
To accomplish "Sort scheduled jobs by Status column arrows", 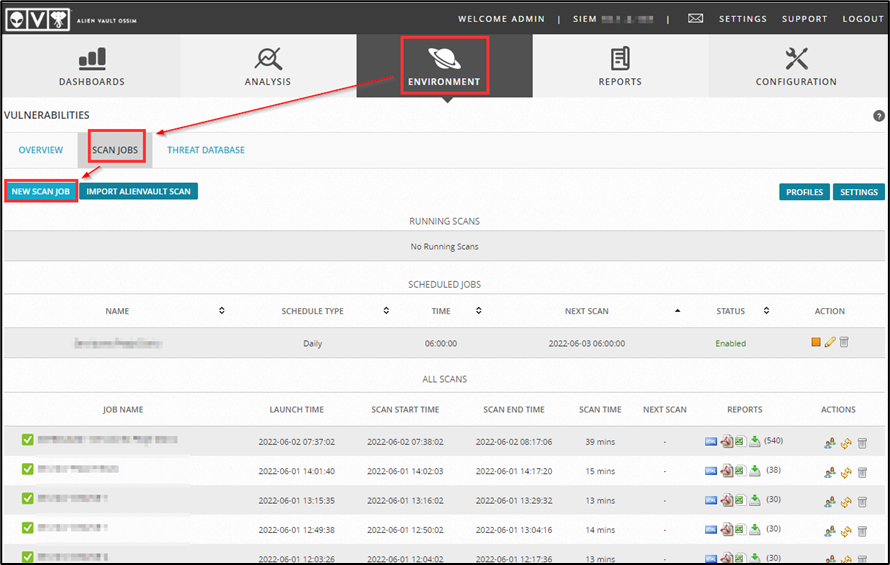I will [766, 311].
